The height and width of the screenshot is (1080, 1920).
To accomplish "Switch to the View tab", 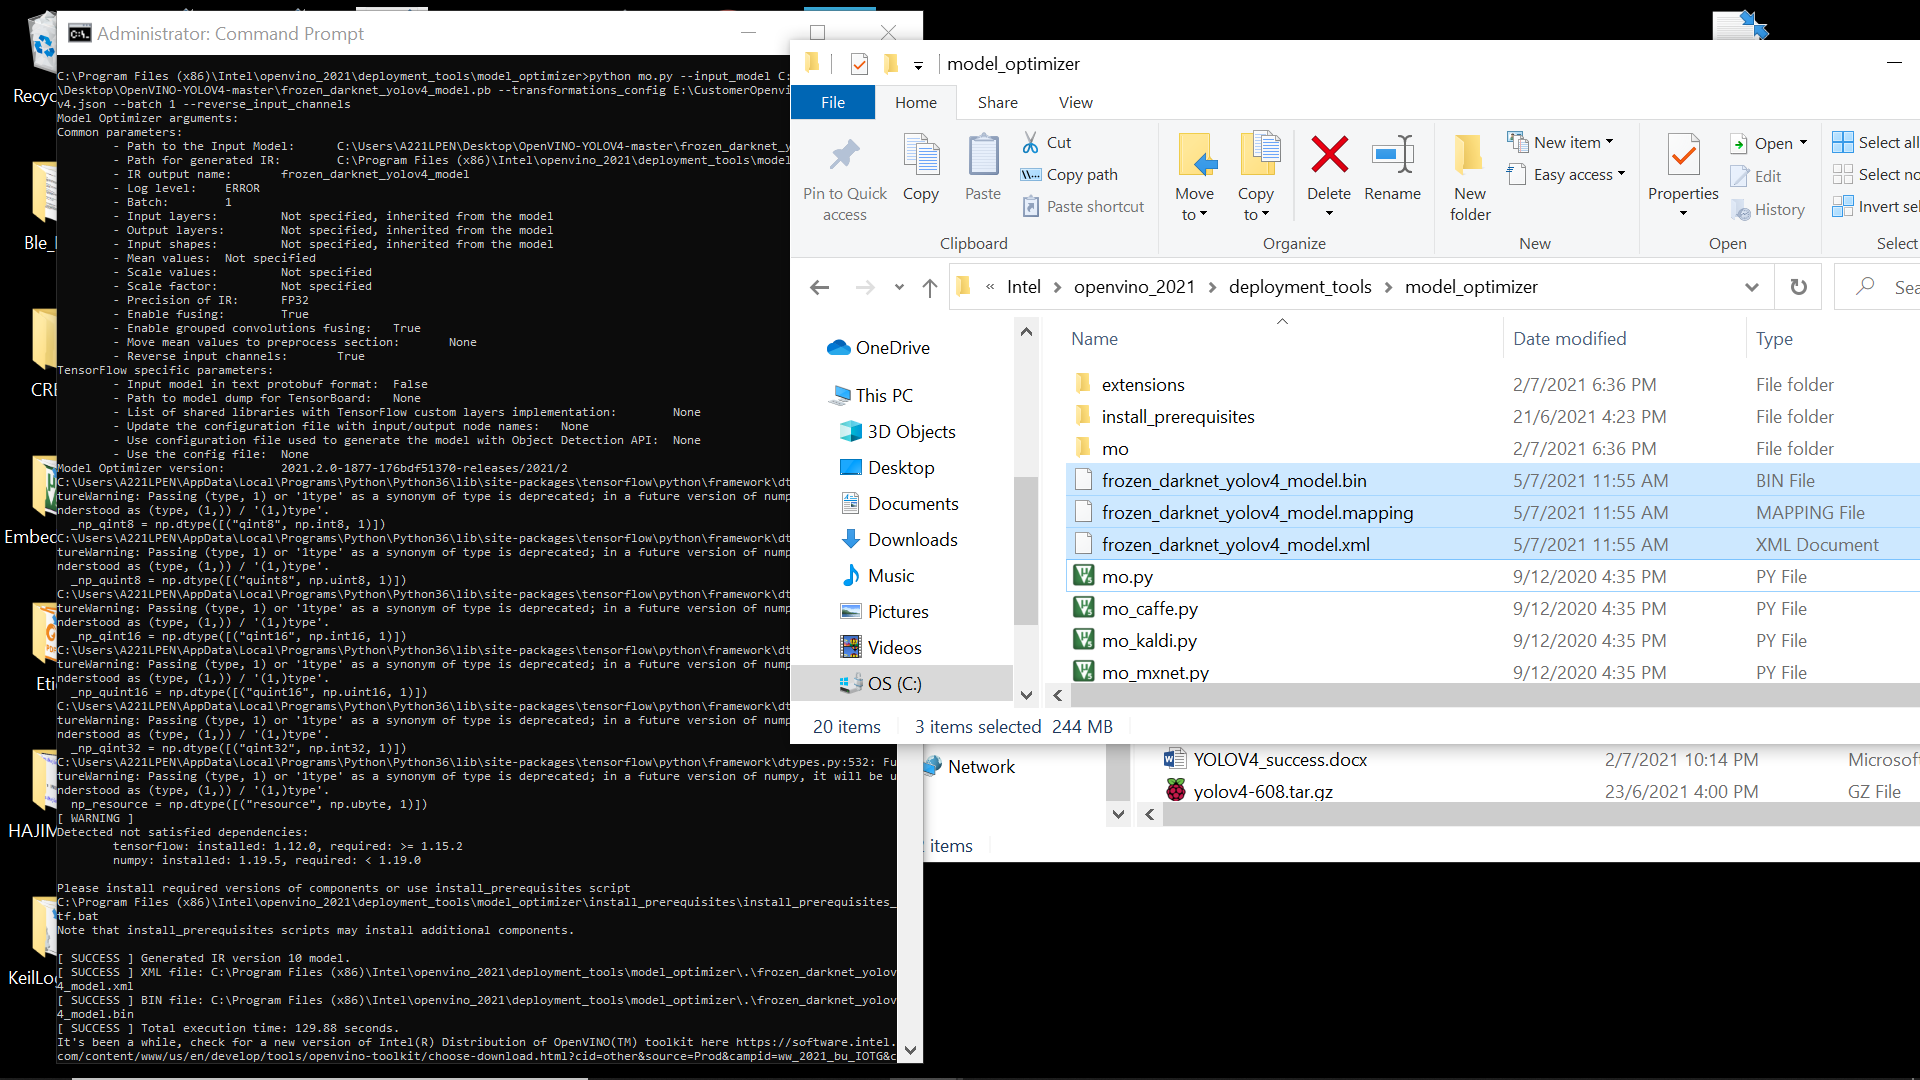I will [1075, 102].
